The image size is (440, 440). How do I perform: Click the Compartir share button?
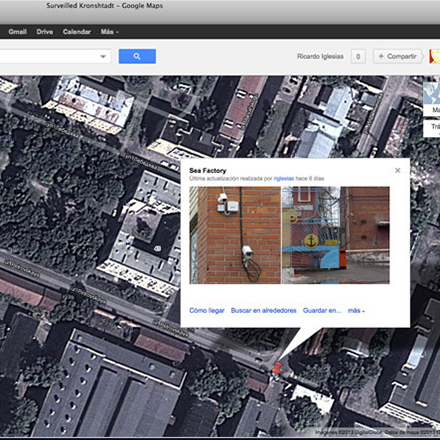pyautogui.click(x=397, y=56)
